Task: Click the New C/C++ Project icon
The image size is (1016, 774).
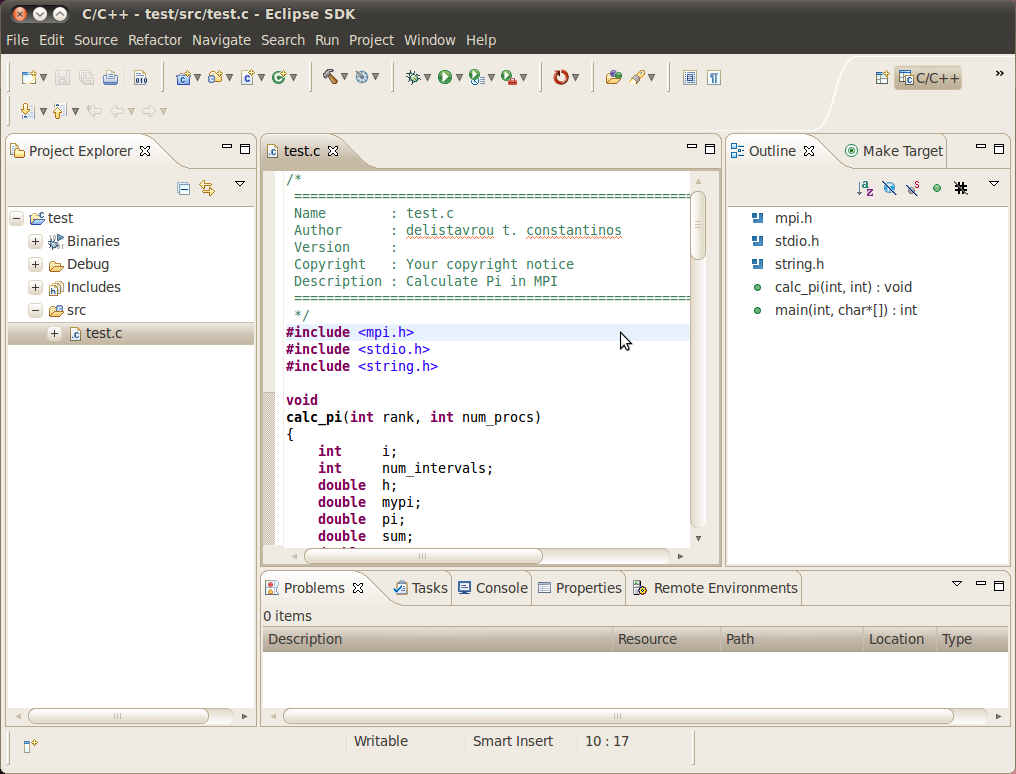Action: (183, 78)
